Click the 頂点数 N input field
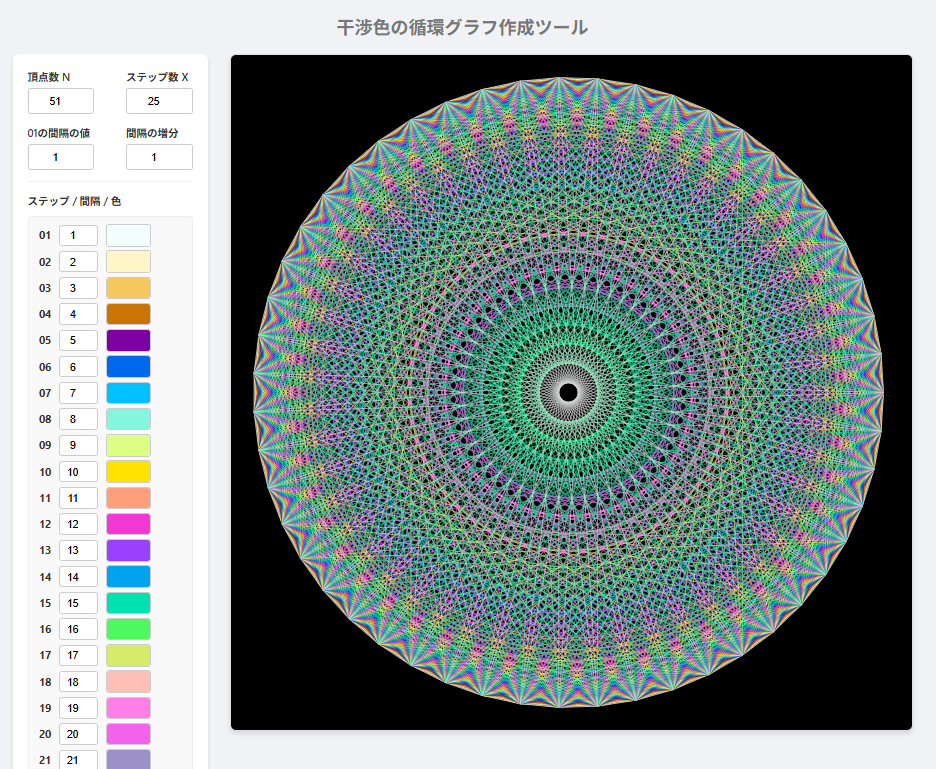The height and width of the screenshot is (769, 936). point(60,101)
